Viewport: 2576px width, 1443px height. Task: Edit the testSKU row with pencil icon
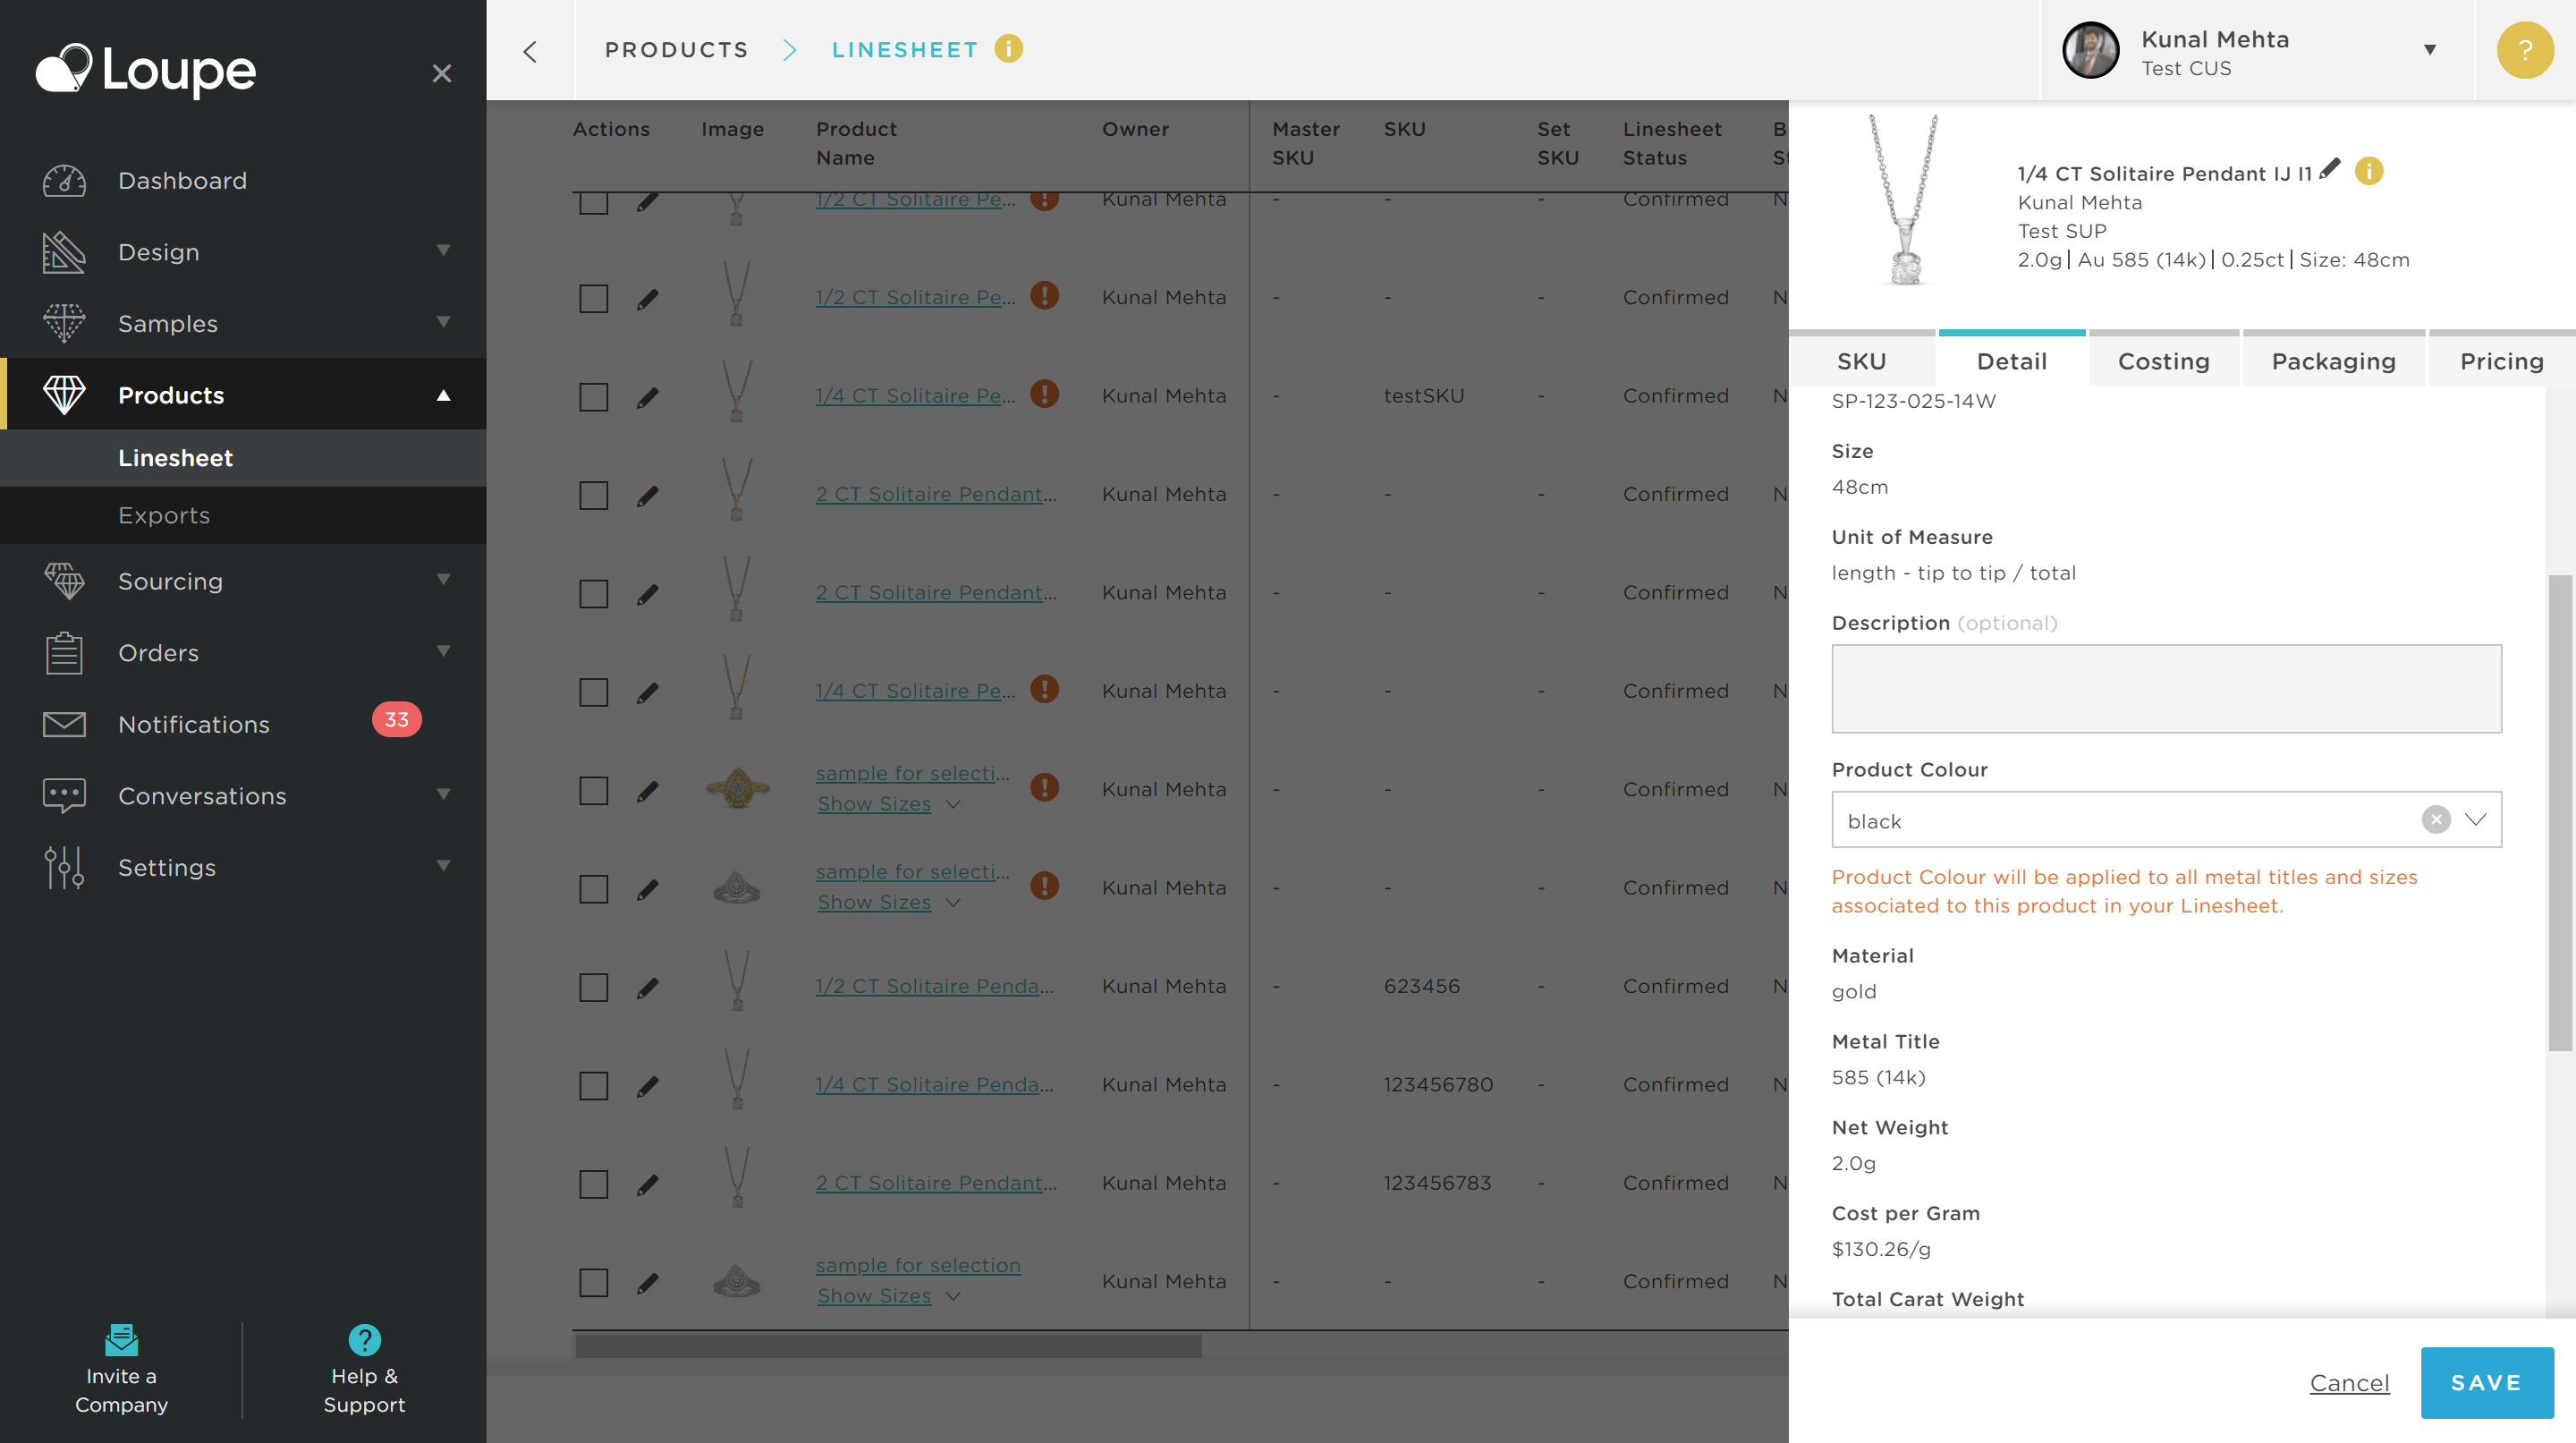(647, 398)
